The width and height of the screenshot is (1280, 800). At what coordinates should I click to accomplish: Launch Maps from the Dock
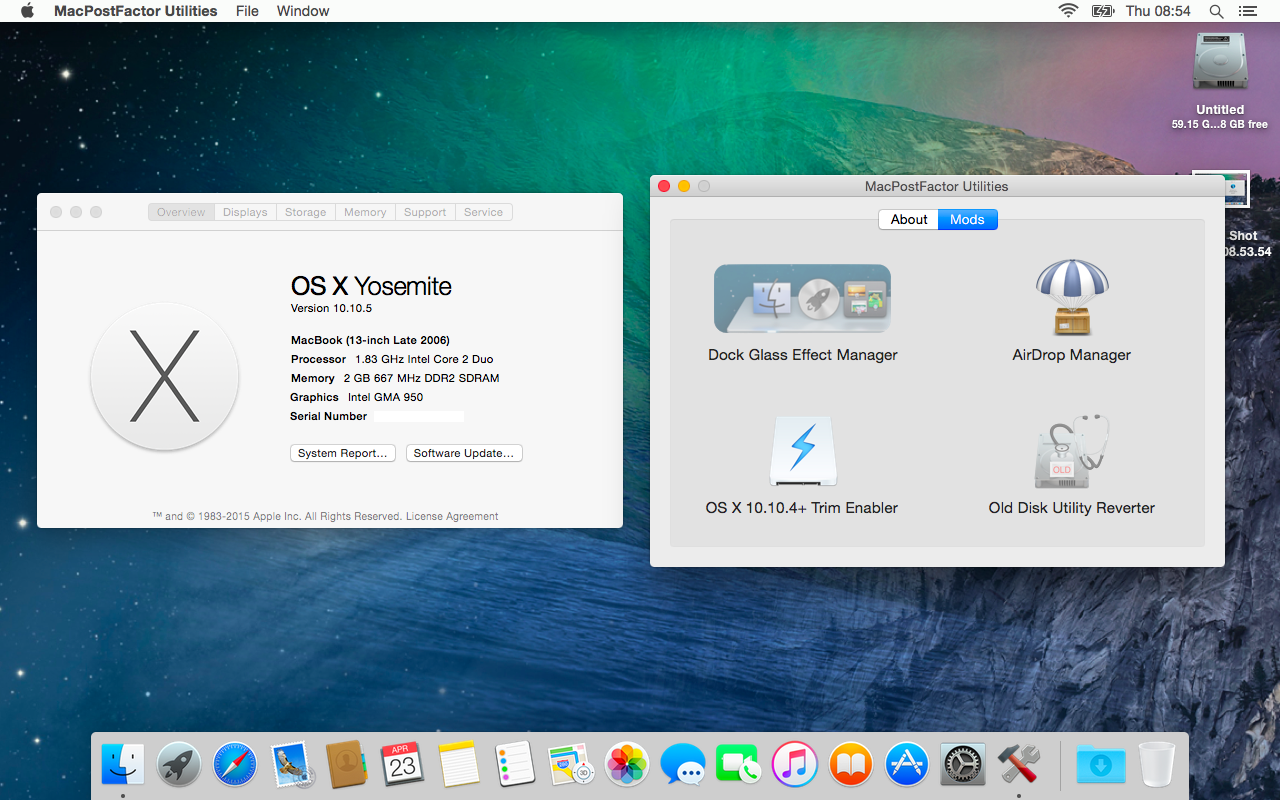click(x=571, y=765)
